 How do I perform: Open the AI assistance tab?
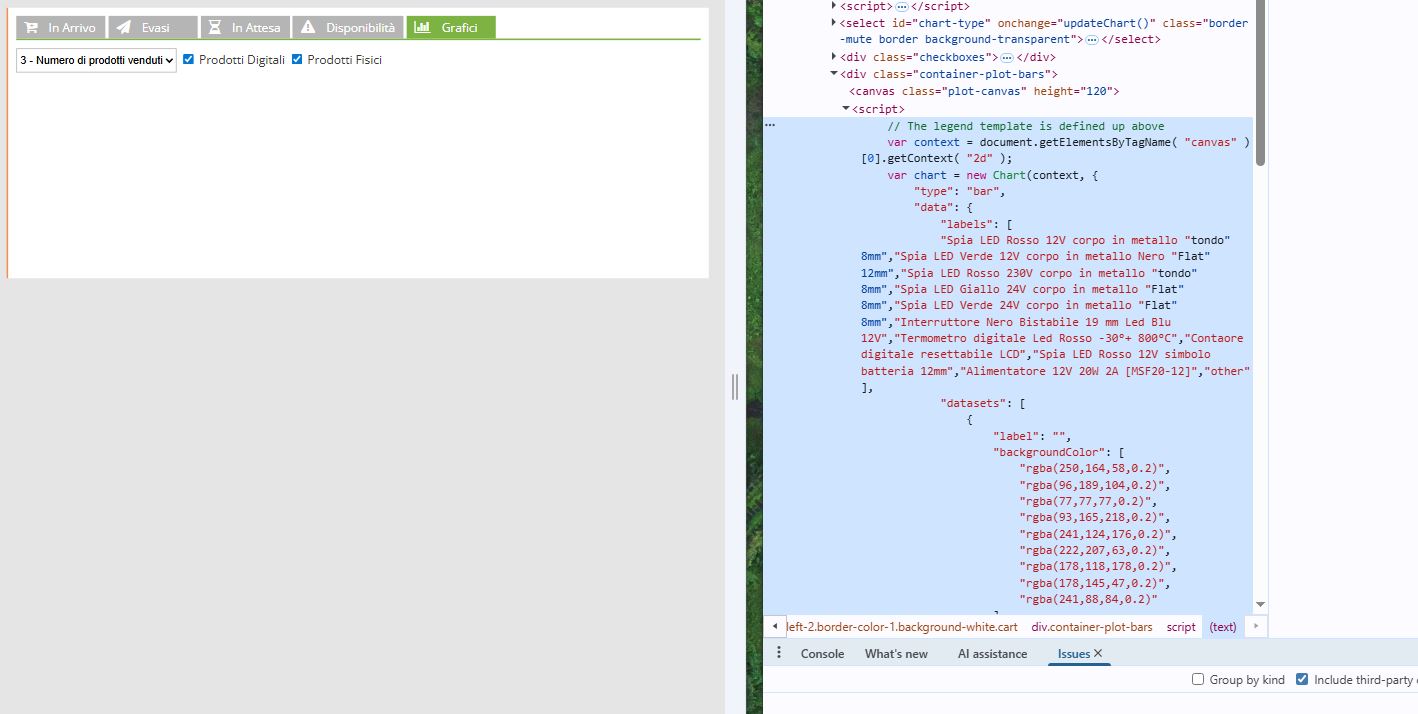click(x=992, y=654)
